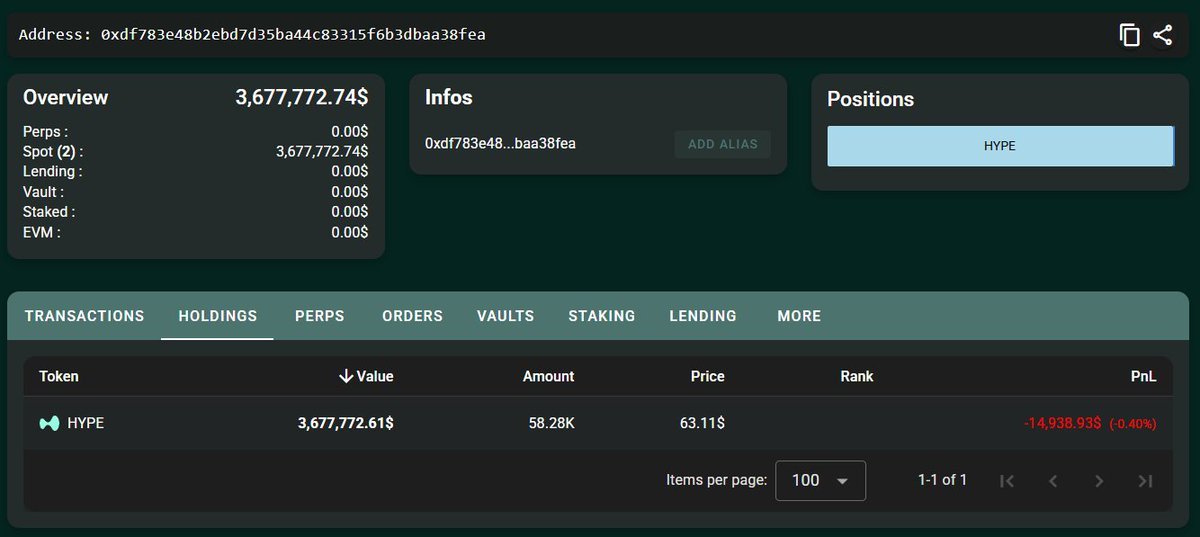1200x537 pixels.
Task: Open the More tab menu
Action: [x=799, y=316]
